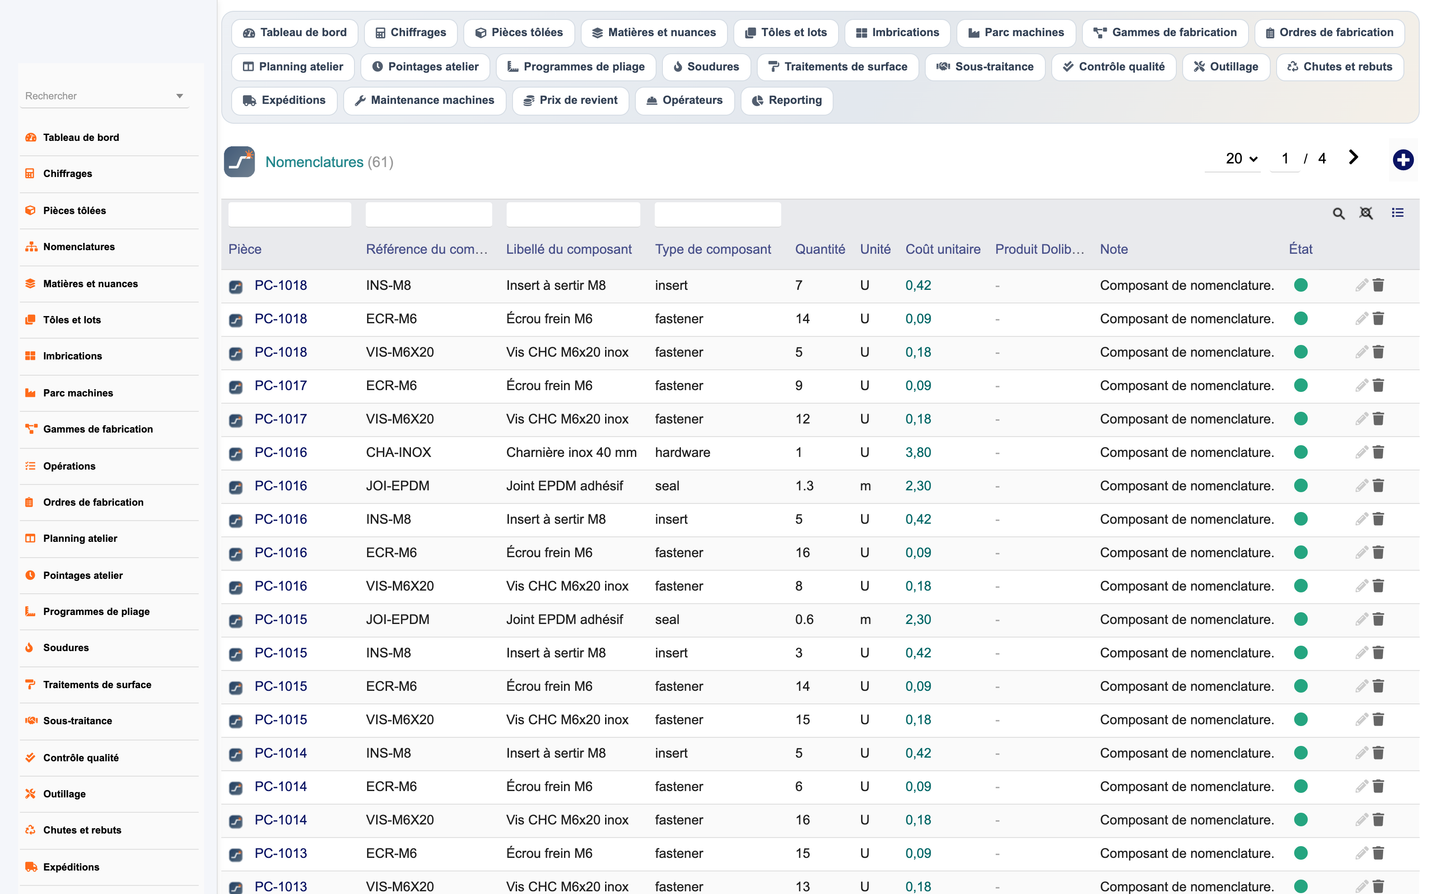Click sidebar Tableau de bord icon
This screenshot has height=894, width=1445.
[x=30, y=137]
